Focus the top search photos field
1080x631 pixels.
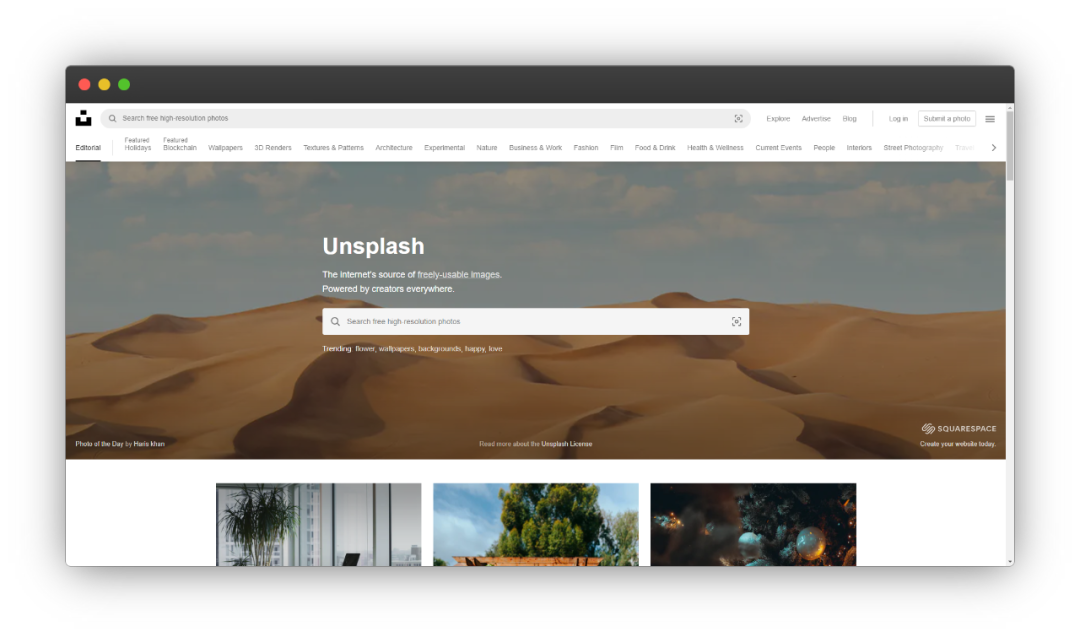click(425, 118)
